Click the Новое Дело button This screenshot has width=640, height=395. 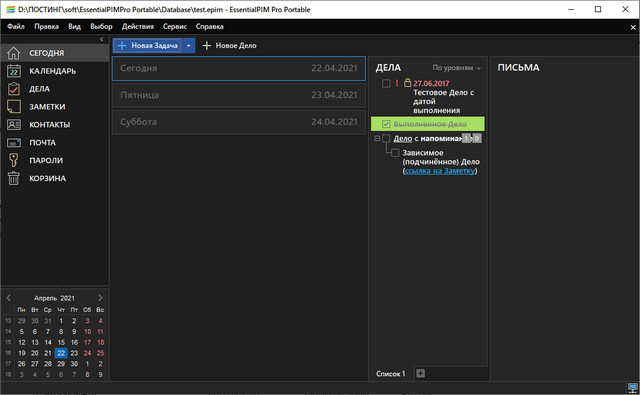pos(230,46)
